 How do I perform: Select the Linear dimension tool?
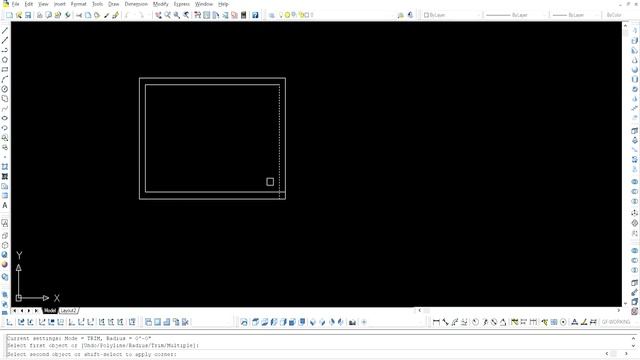tap(436, 322)
